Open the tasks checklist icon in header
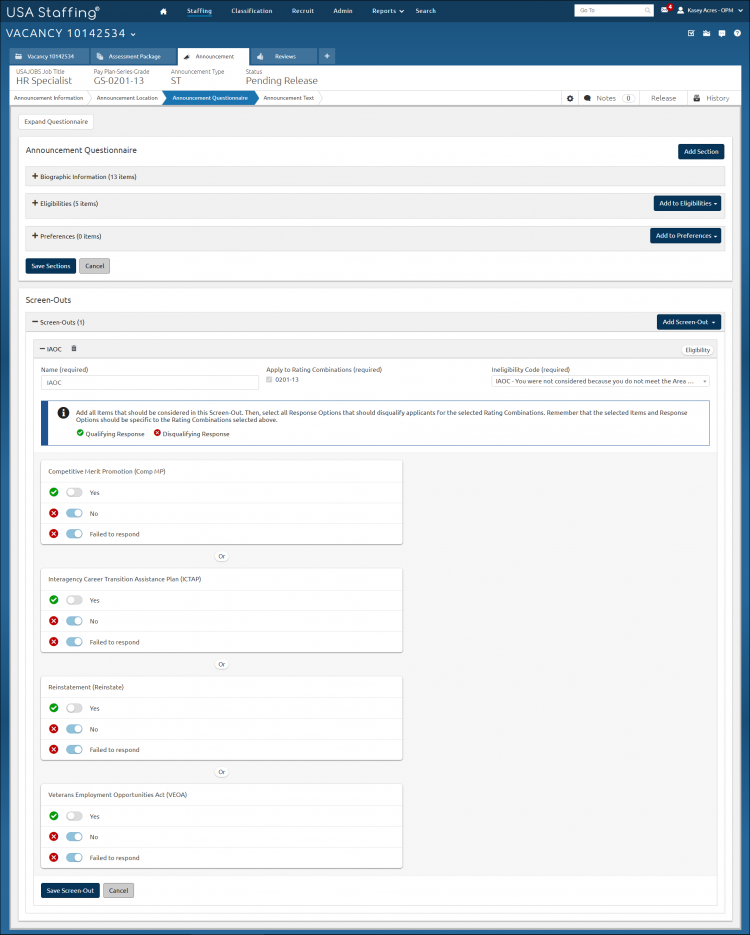This screenshot has height=935, width=750. pyautogui.click(x=691, y=33)
